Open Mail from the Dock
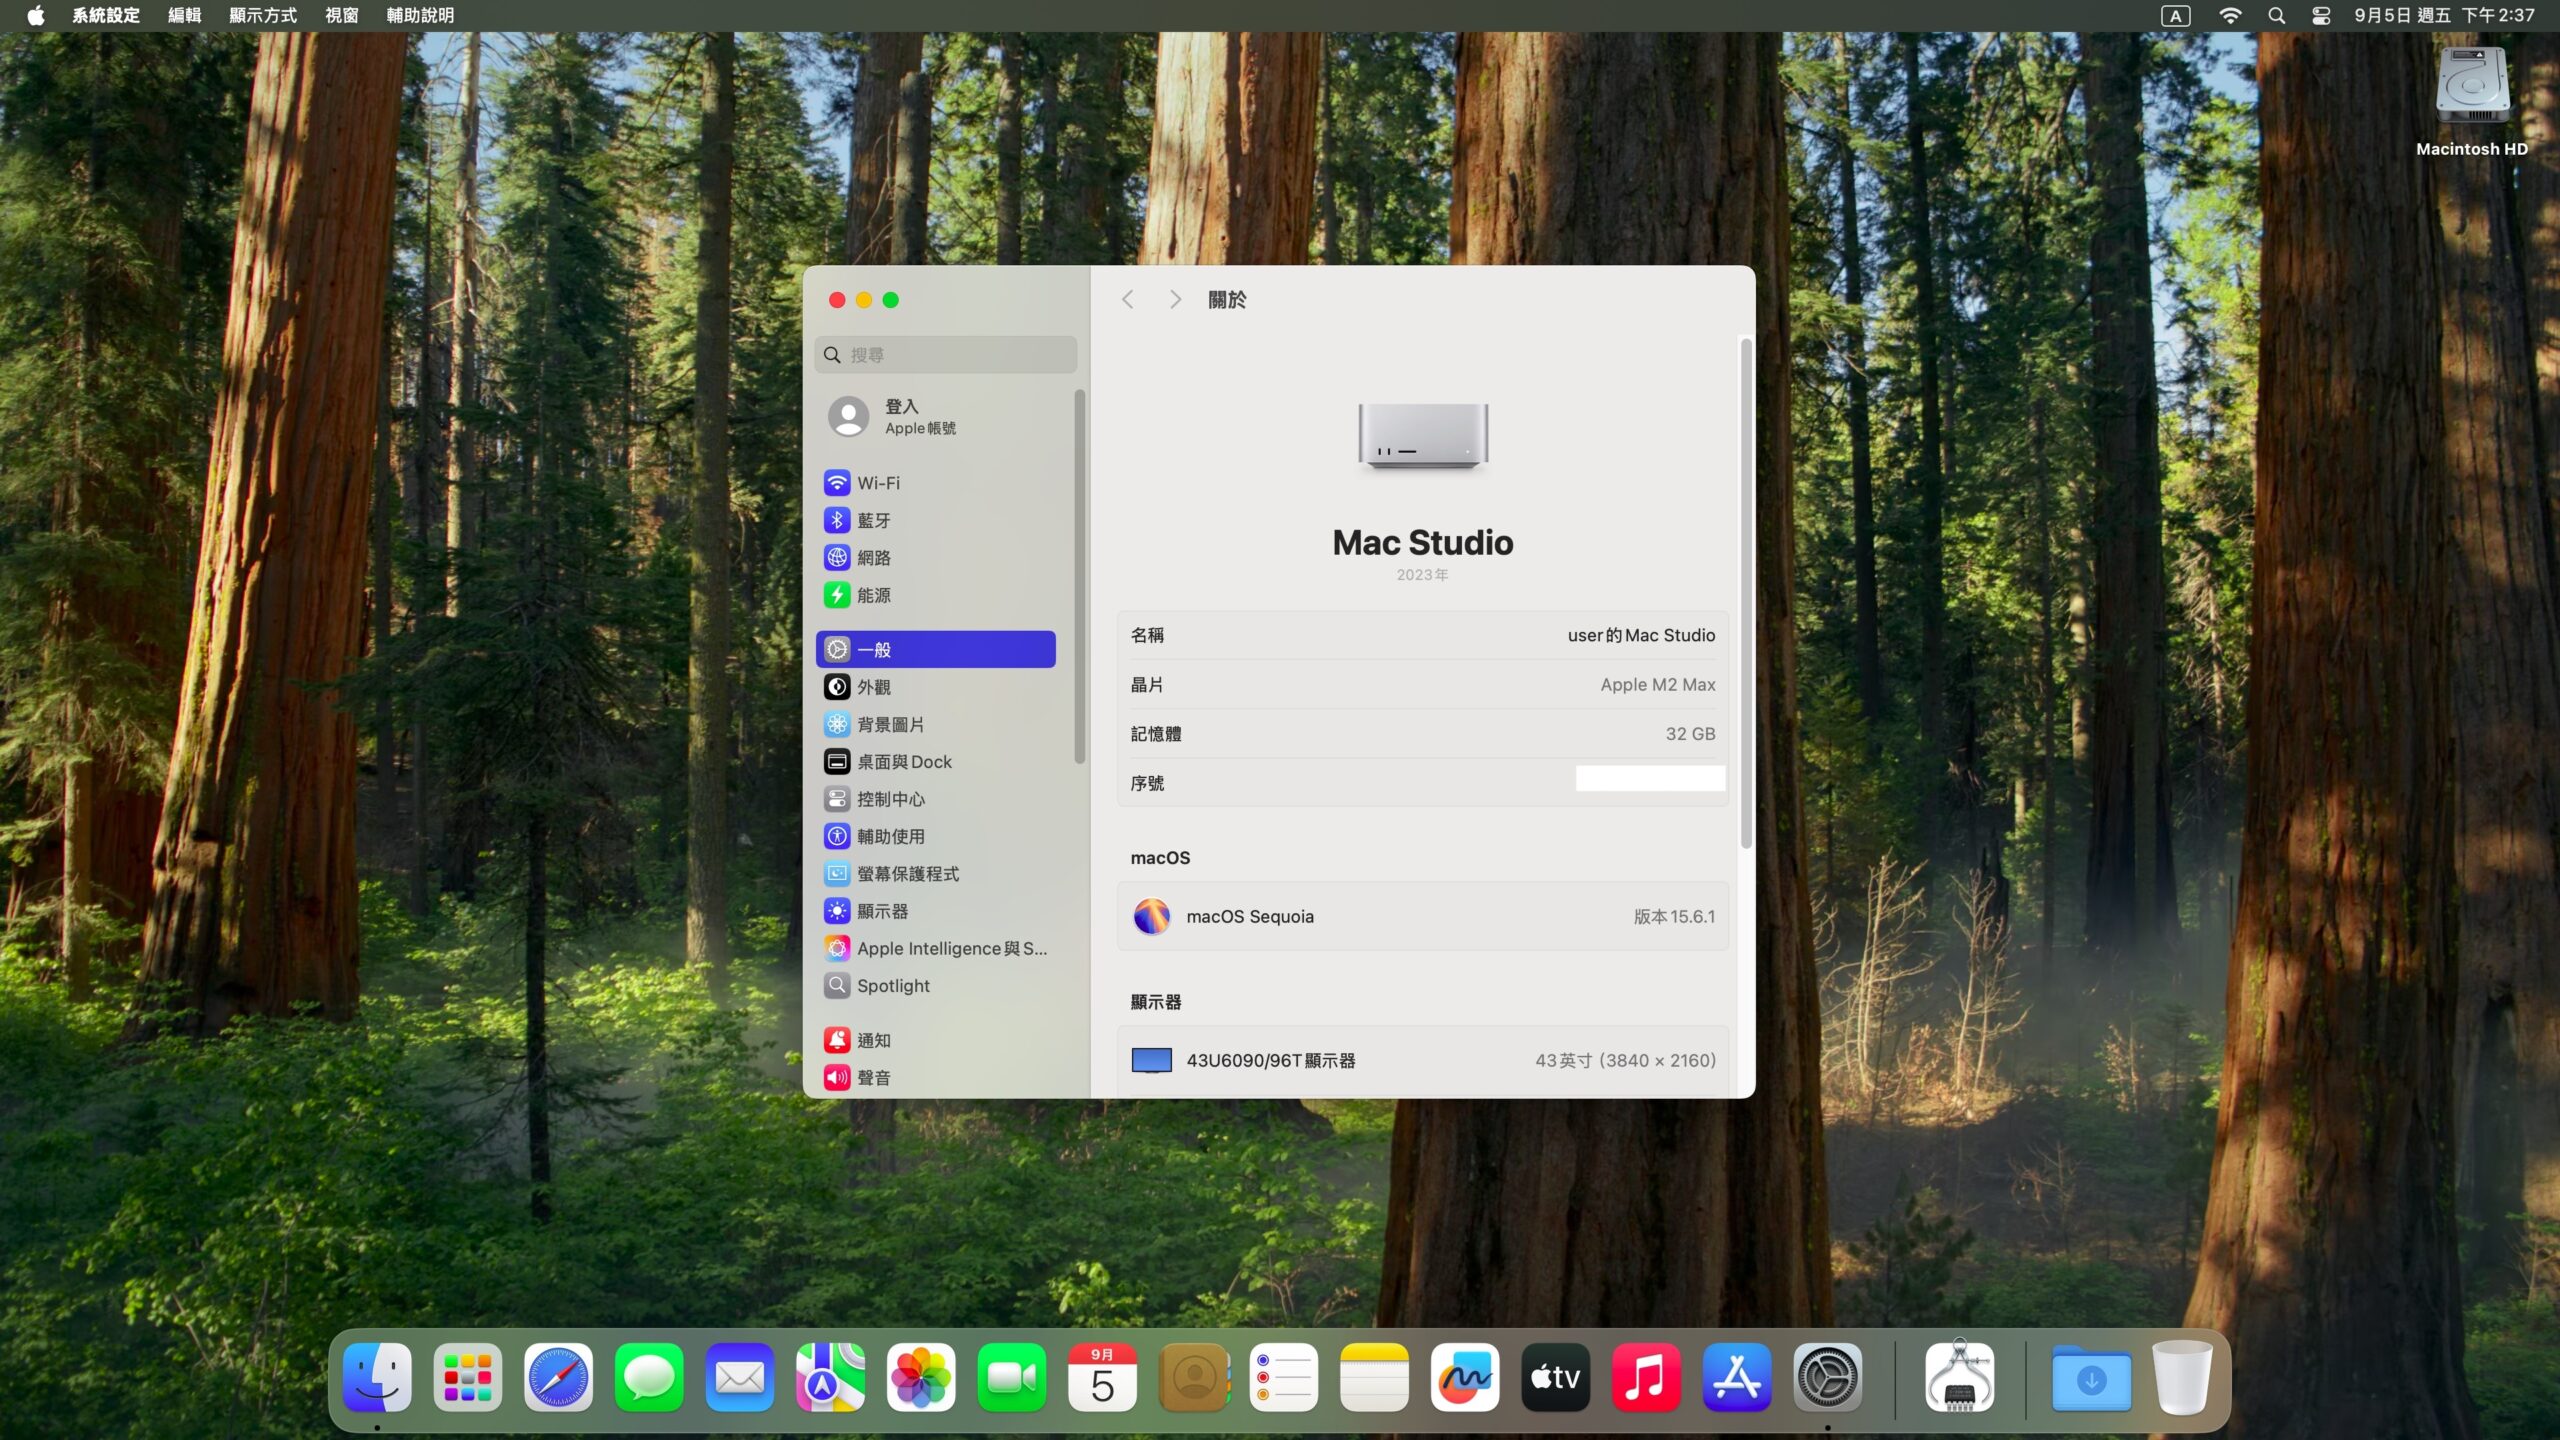2560x1440 pixels. pos(740,1378)
